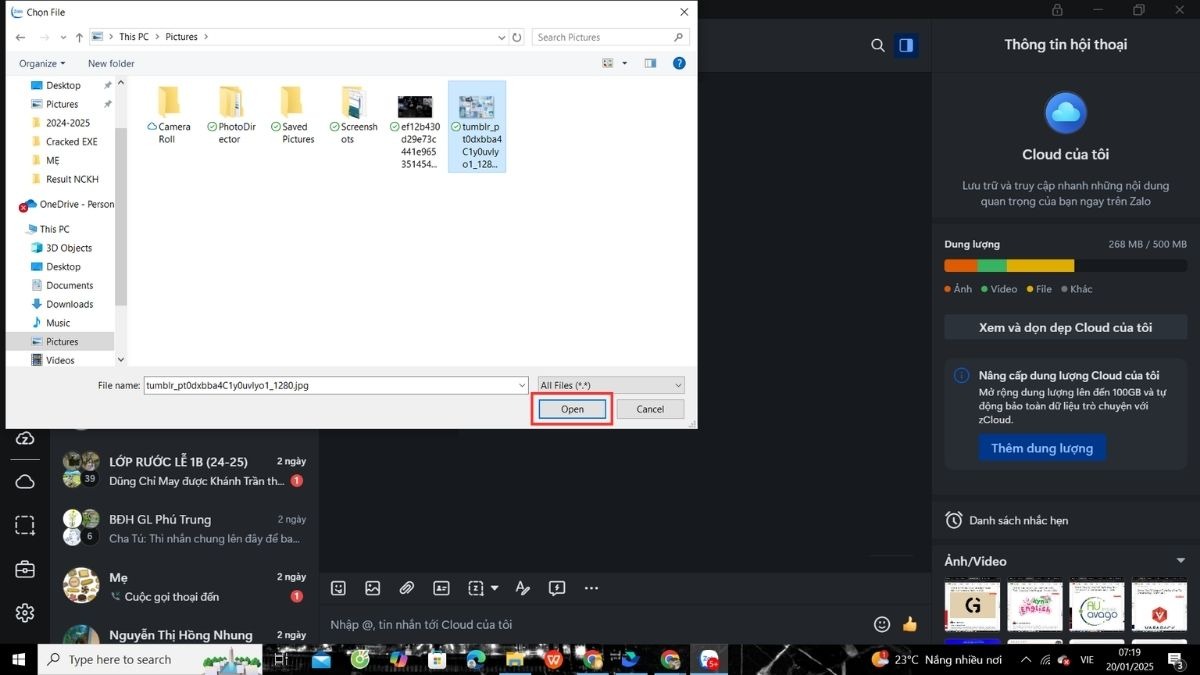Open the Organize dropdown menu
The width and height of the screenshot is (1200, 675).
point(42,63)
